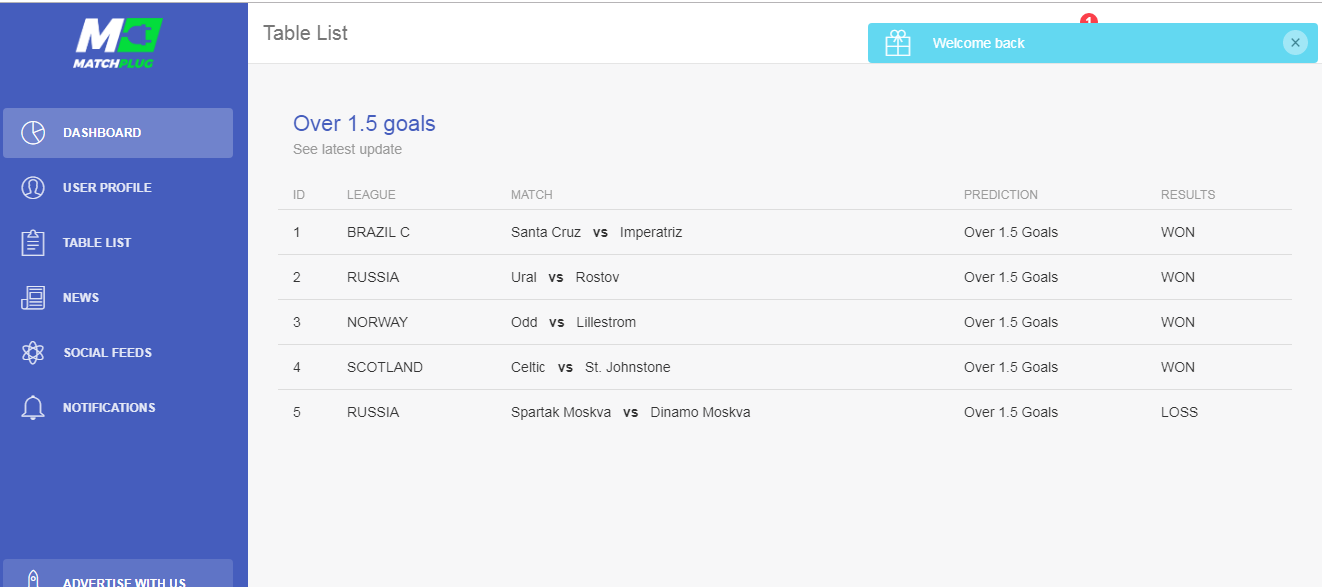Image resolution: width=1322 pixels, height=587 pixels.
Task: Click the Social Feeds atom icon
Action: point(33,353)
